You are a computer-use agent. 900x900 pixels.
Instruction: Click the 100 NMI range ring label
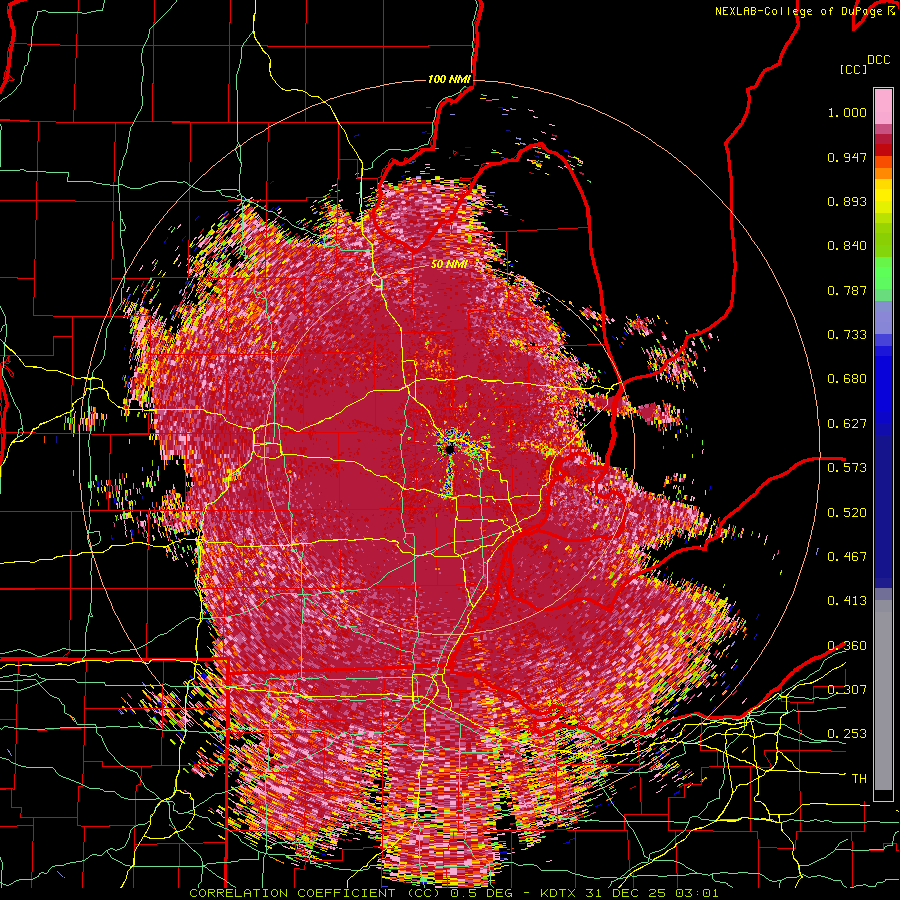click(x=449, y=79)
